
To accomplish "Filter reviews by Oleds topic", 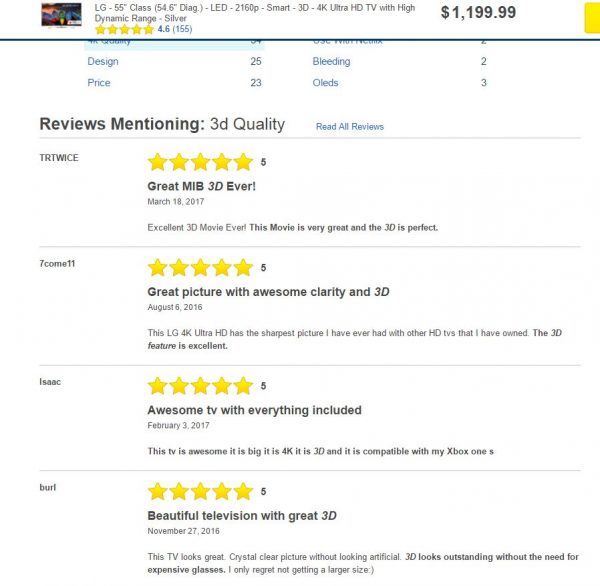I will click(x=325, y=83).
